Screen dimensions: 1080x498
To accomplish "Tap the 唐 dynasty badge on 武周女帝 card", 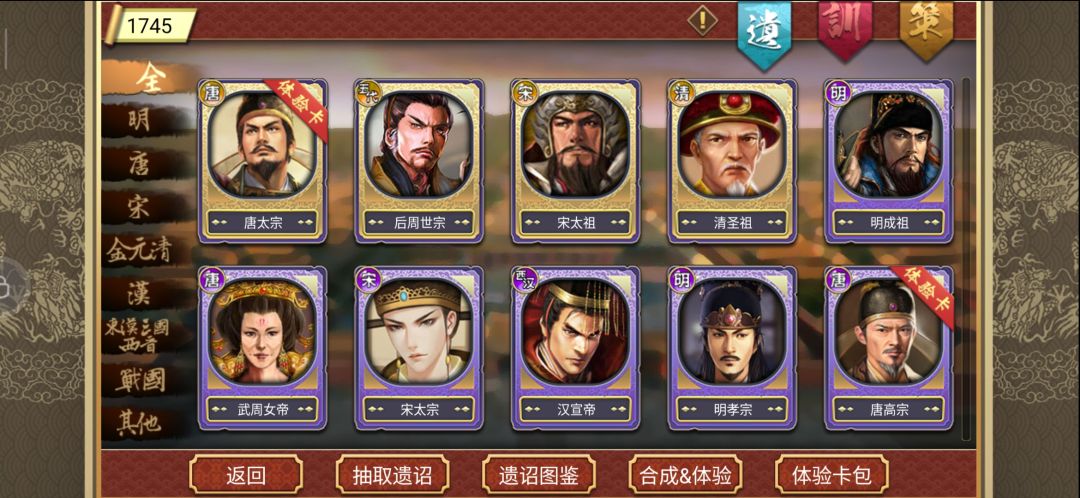I will [x=211, y=280].
